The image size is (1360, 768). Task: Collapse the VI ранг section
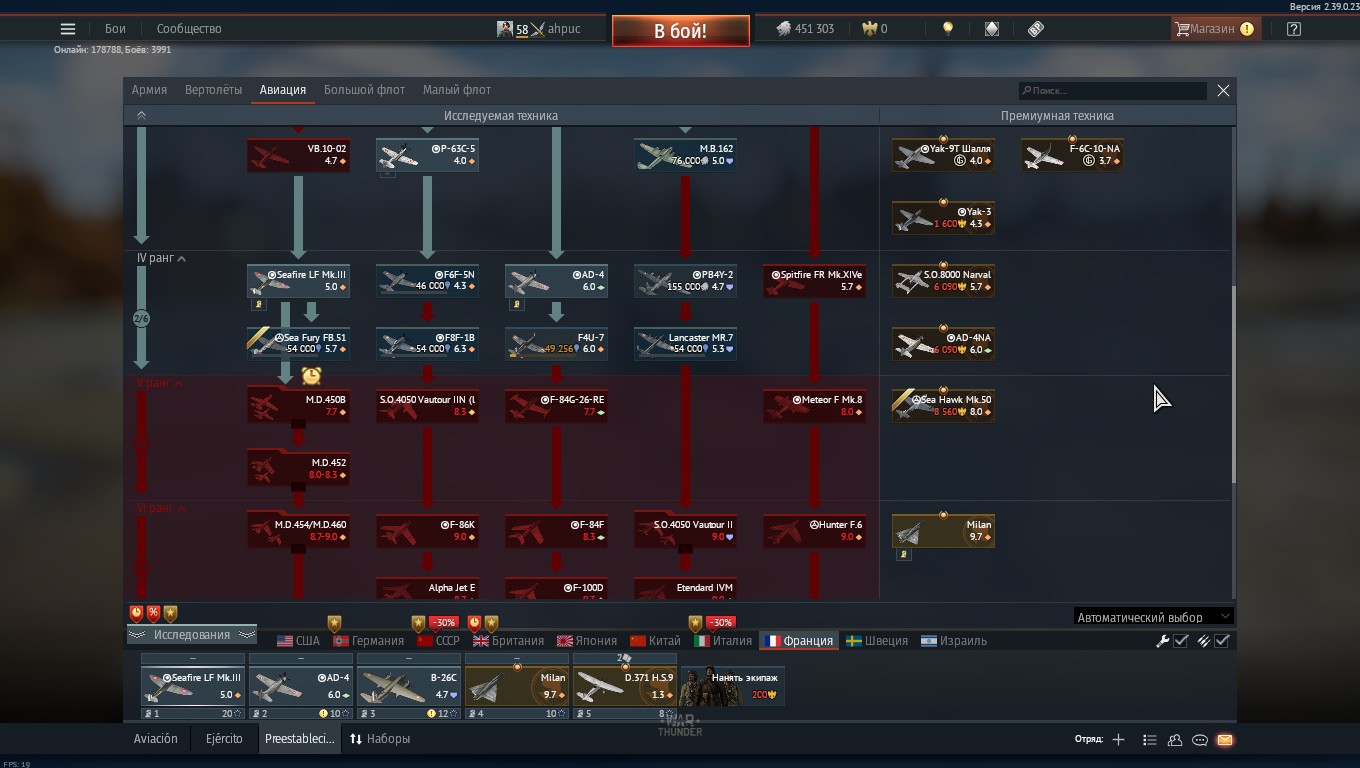tap(160, 508)
